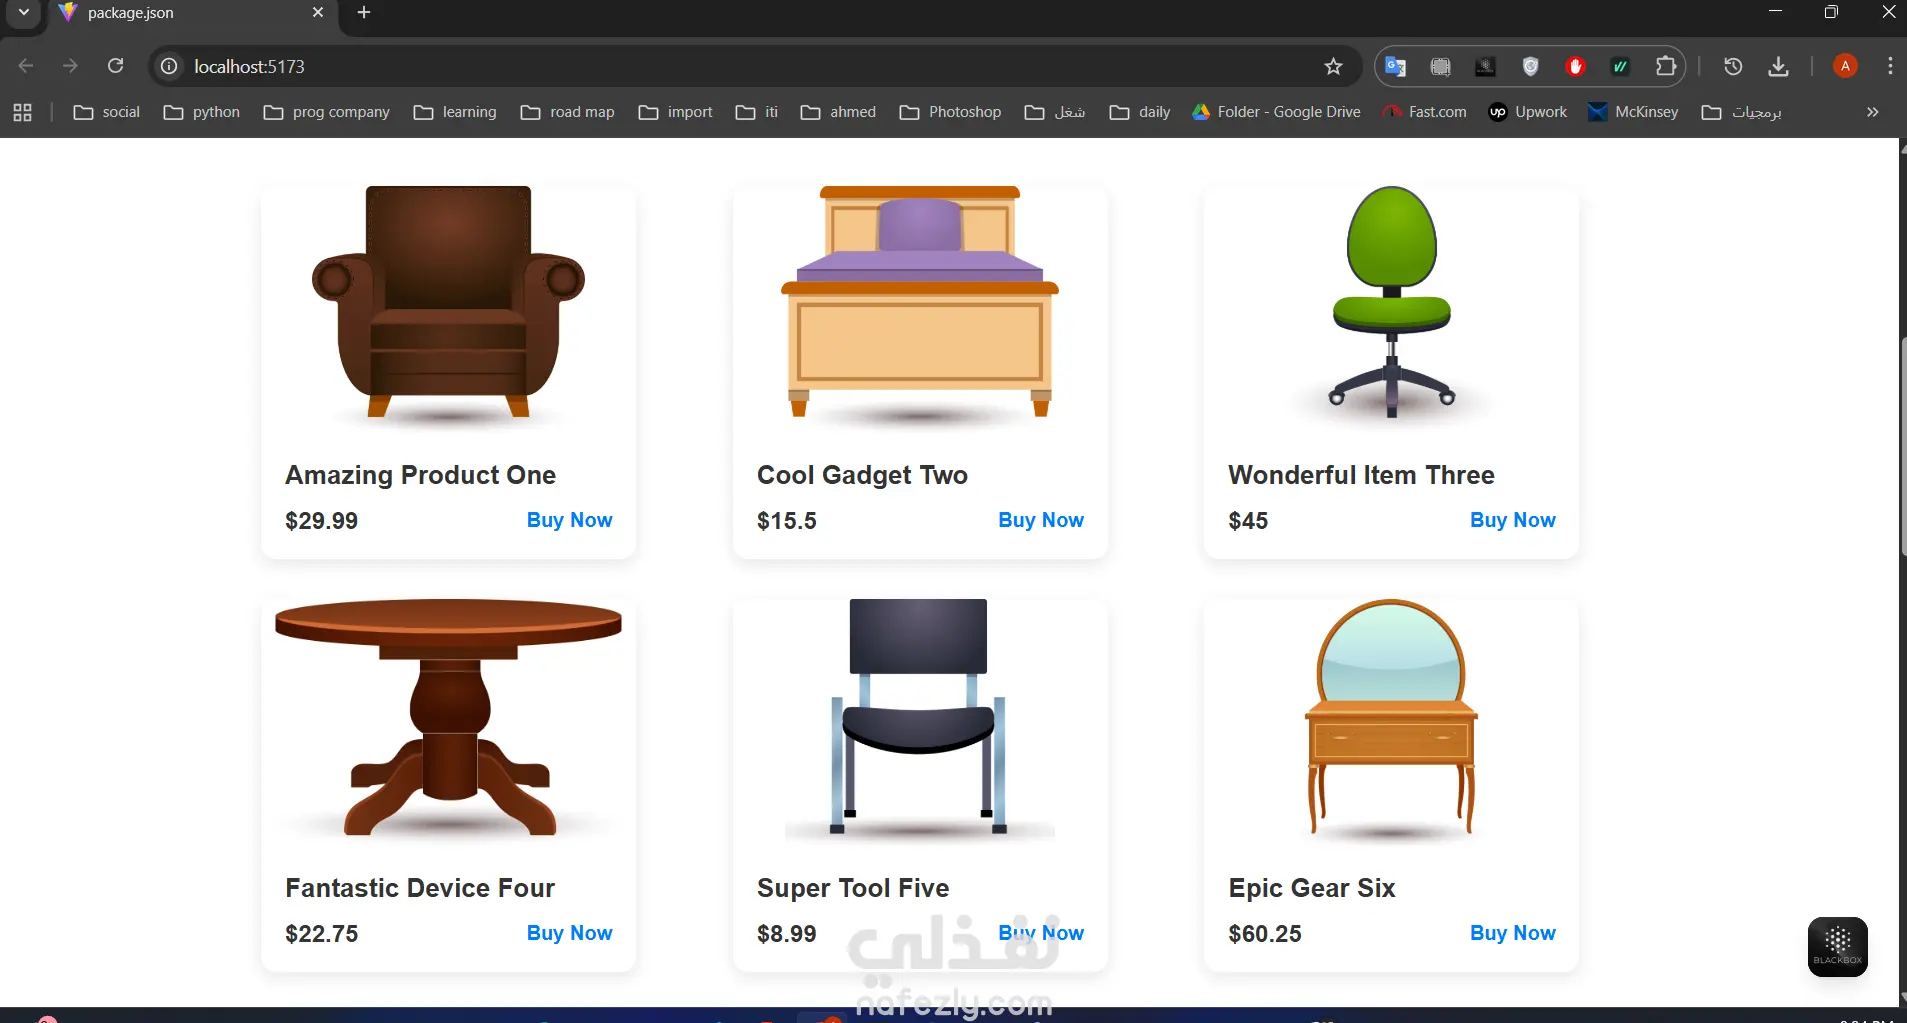Viewport: 1907px width, 1023px height.
Task: Select the Epic Gear Six title
Action: point(1312,888)
